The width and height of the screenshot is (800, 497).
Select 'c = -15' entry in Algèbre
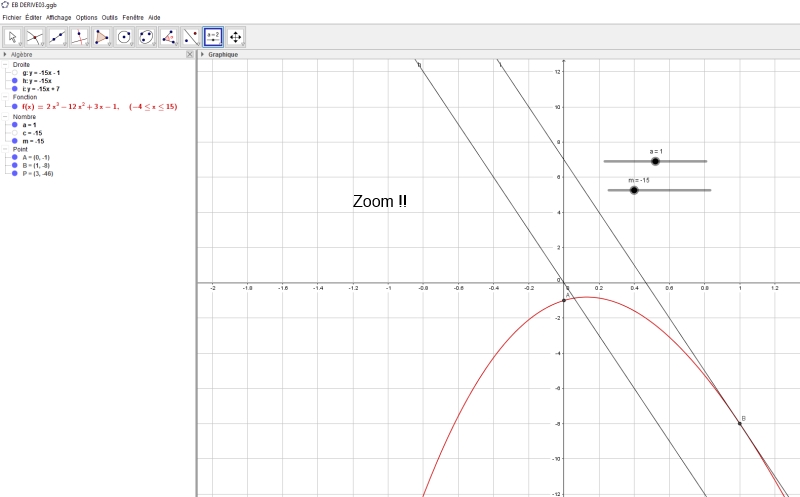32,133
